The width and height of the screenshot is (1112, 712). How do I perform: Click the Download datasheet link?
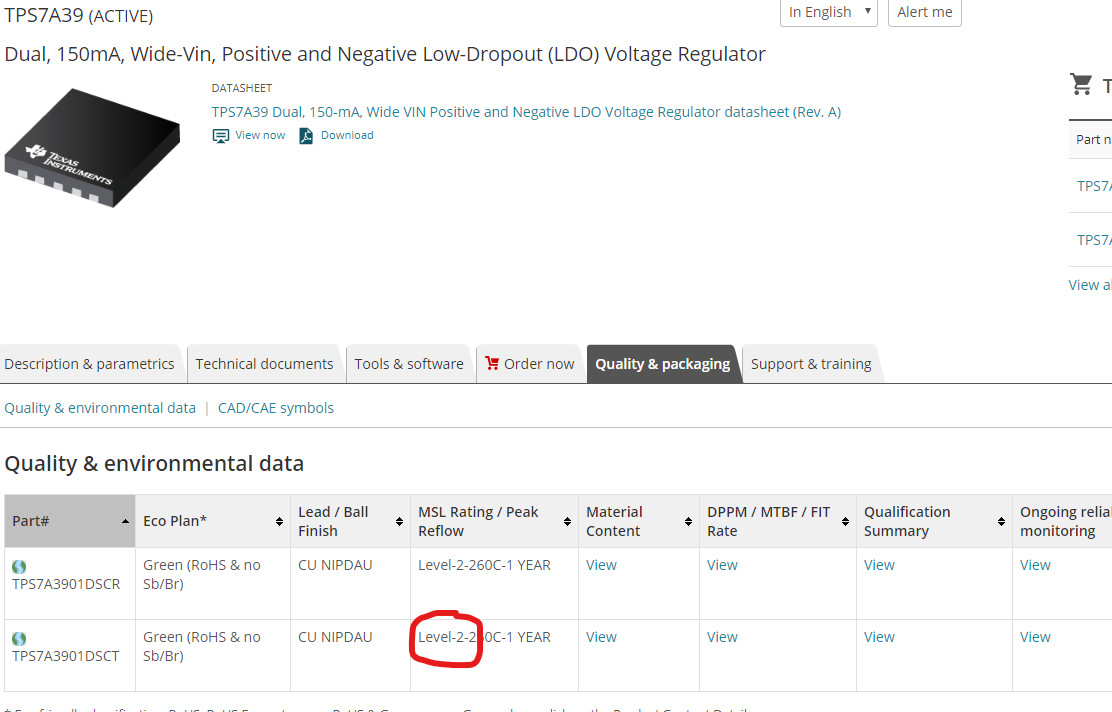[x=347, y=135]
